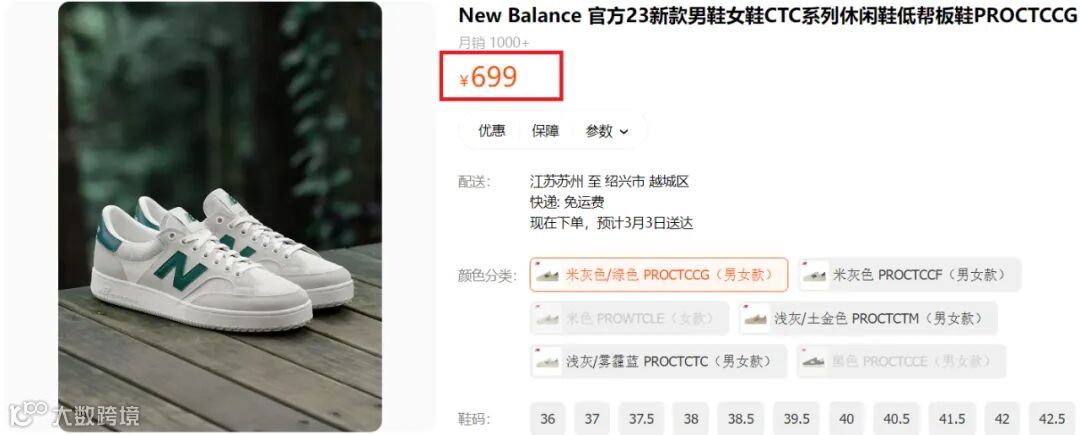Click the 黑色 PROCTCCE shoe thumbnail icon
Viewport: 1080px width, 435px height.
(x=813, y=361)
